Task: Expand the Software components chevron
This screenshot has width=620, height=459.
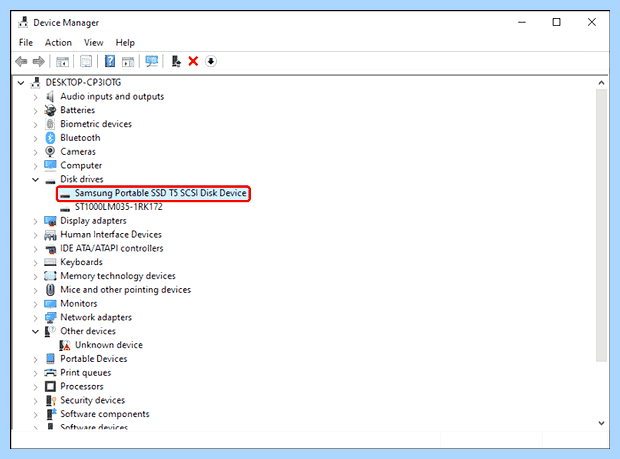Action: click(36, 415)
